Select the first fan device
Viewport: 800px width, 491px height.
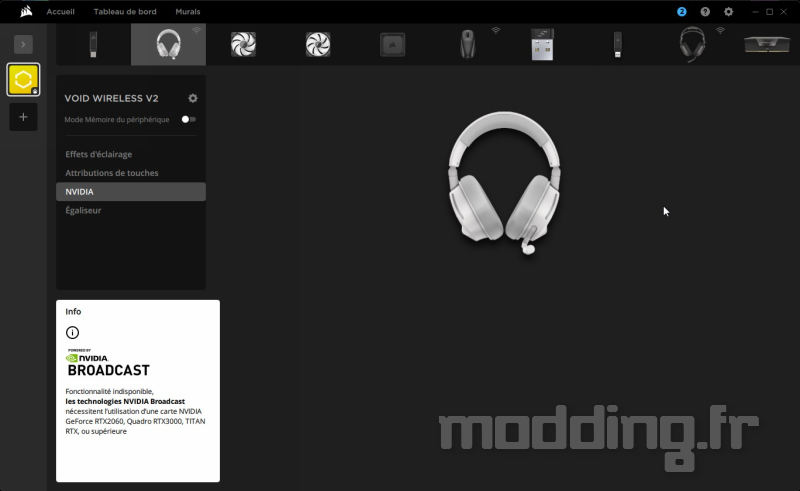tap(243, 44)
